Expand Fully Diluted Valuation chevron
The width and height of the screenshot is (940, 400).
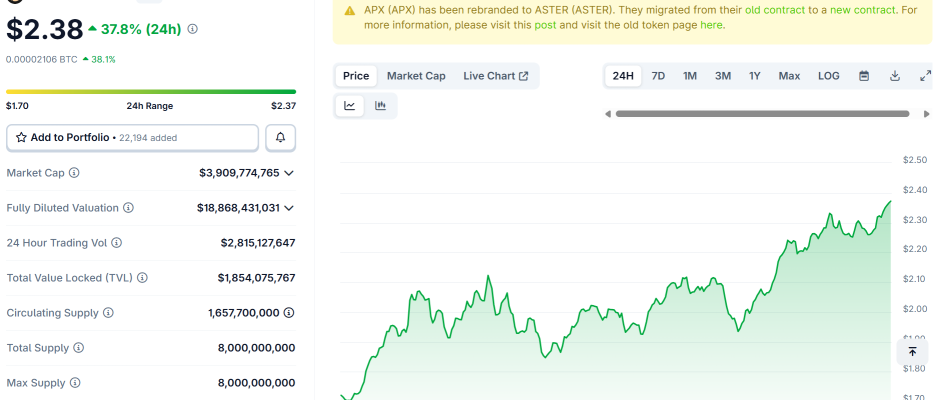(x=289, y=208)
